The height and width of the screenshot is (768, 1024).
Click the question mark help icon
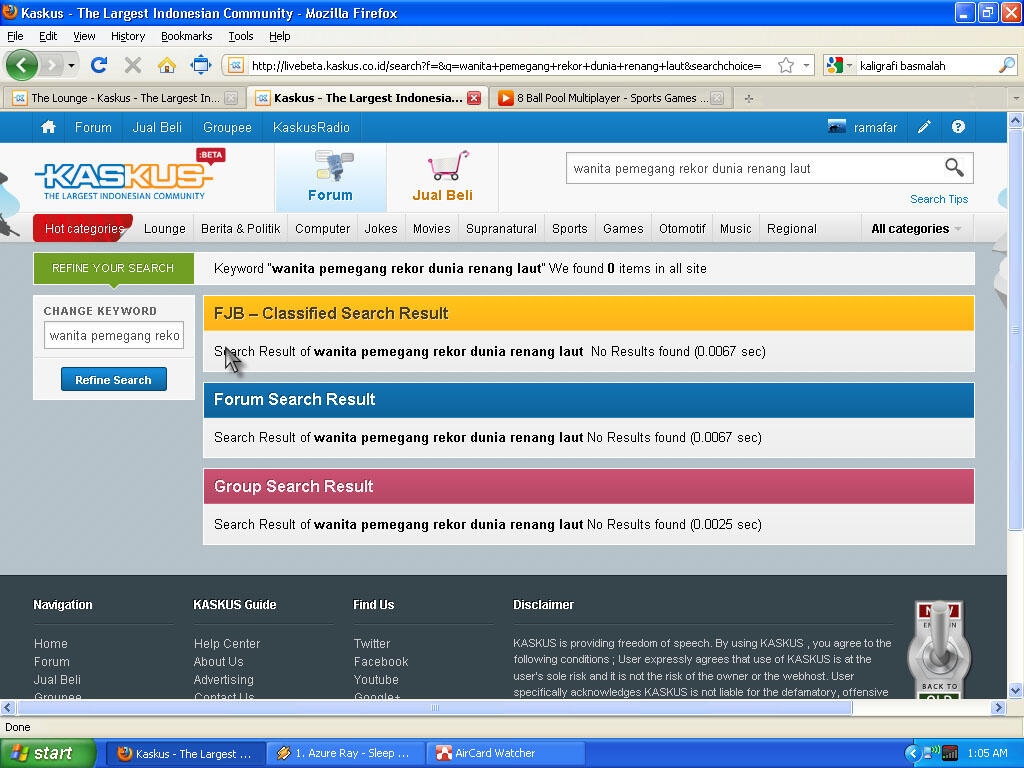[958, 127]
